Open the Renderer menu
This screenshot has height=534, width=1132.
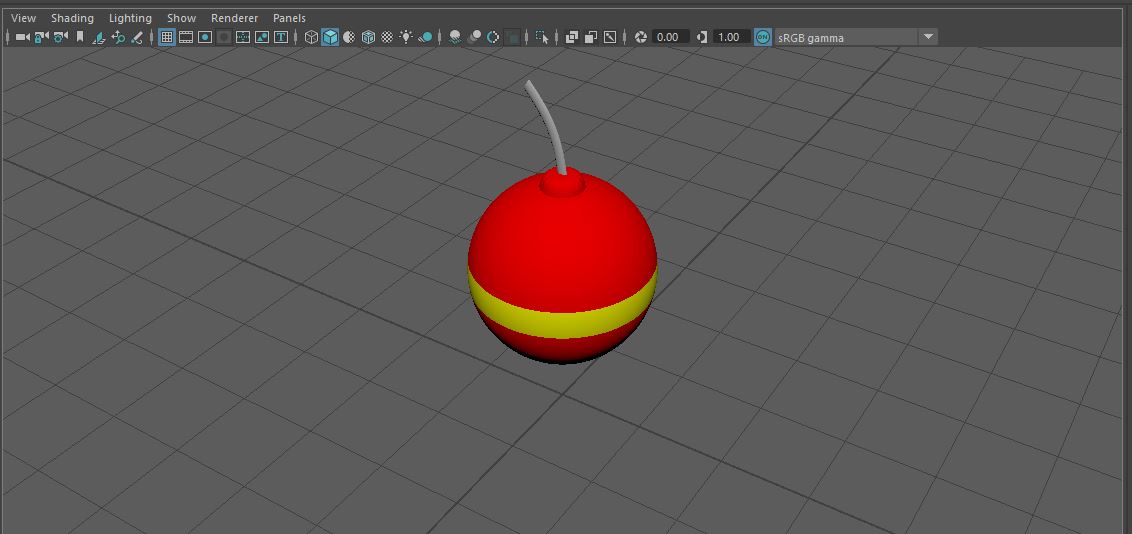pos(235,18)
